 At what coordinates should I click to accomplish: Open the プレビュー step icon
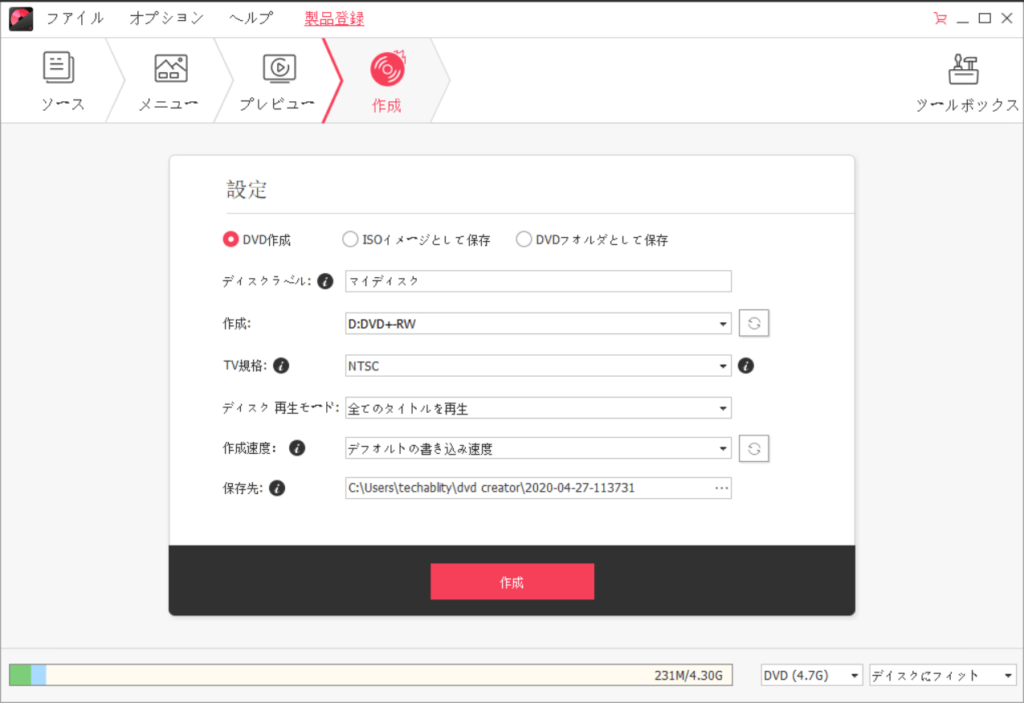(277, 80)
